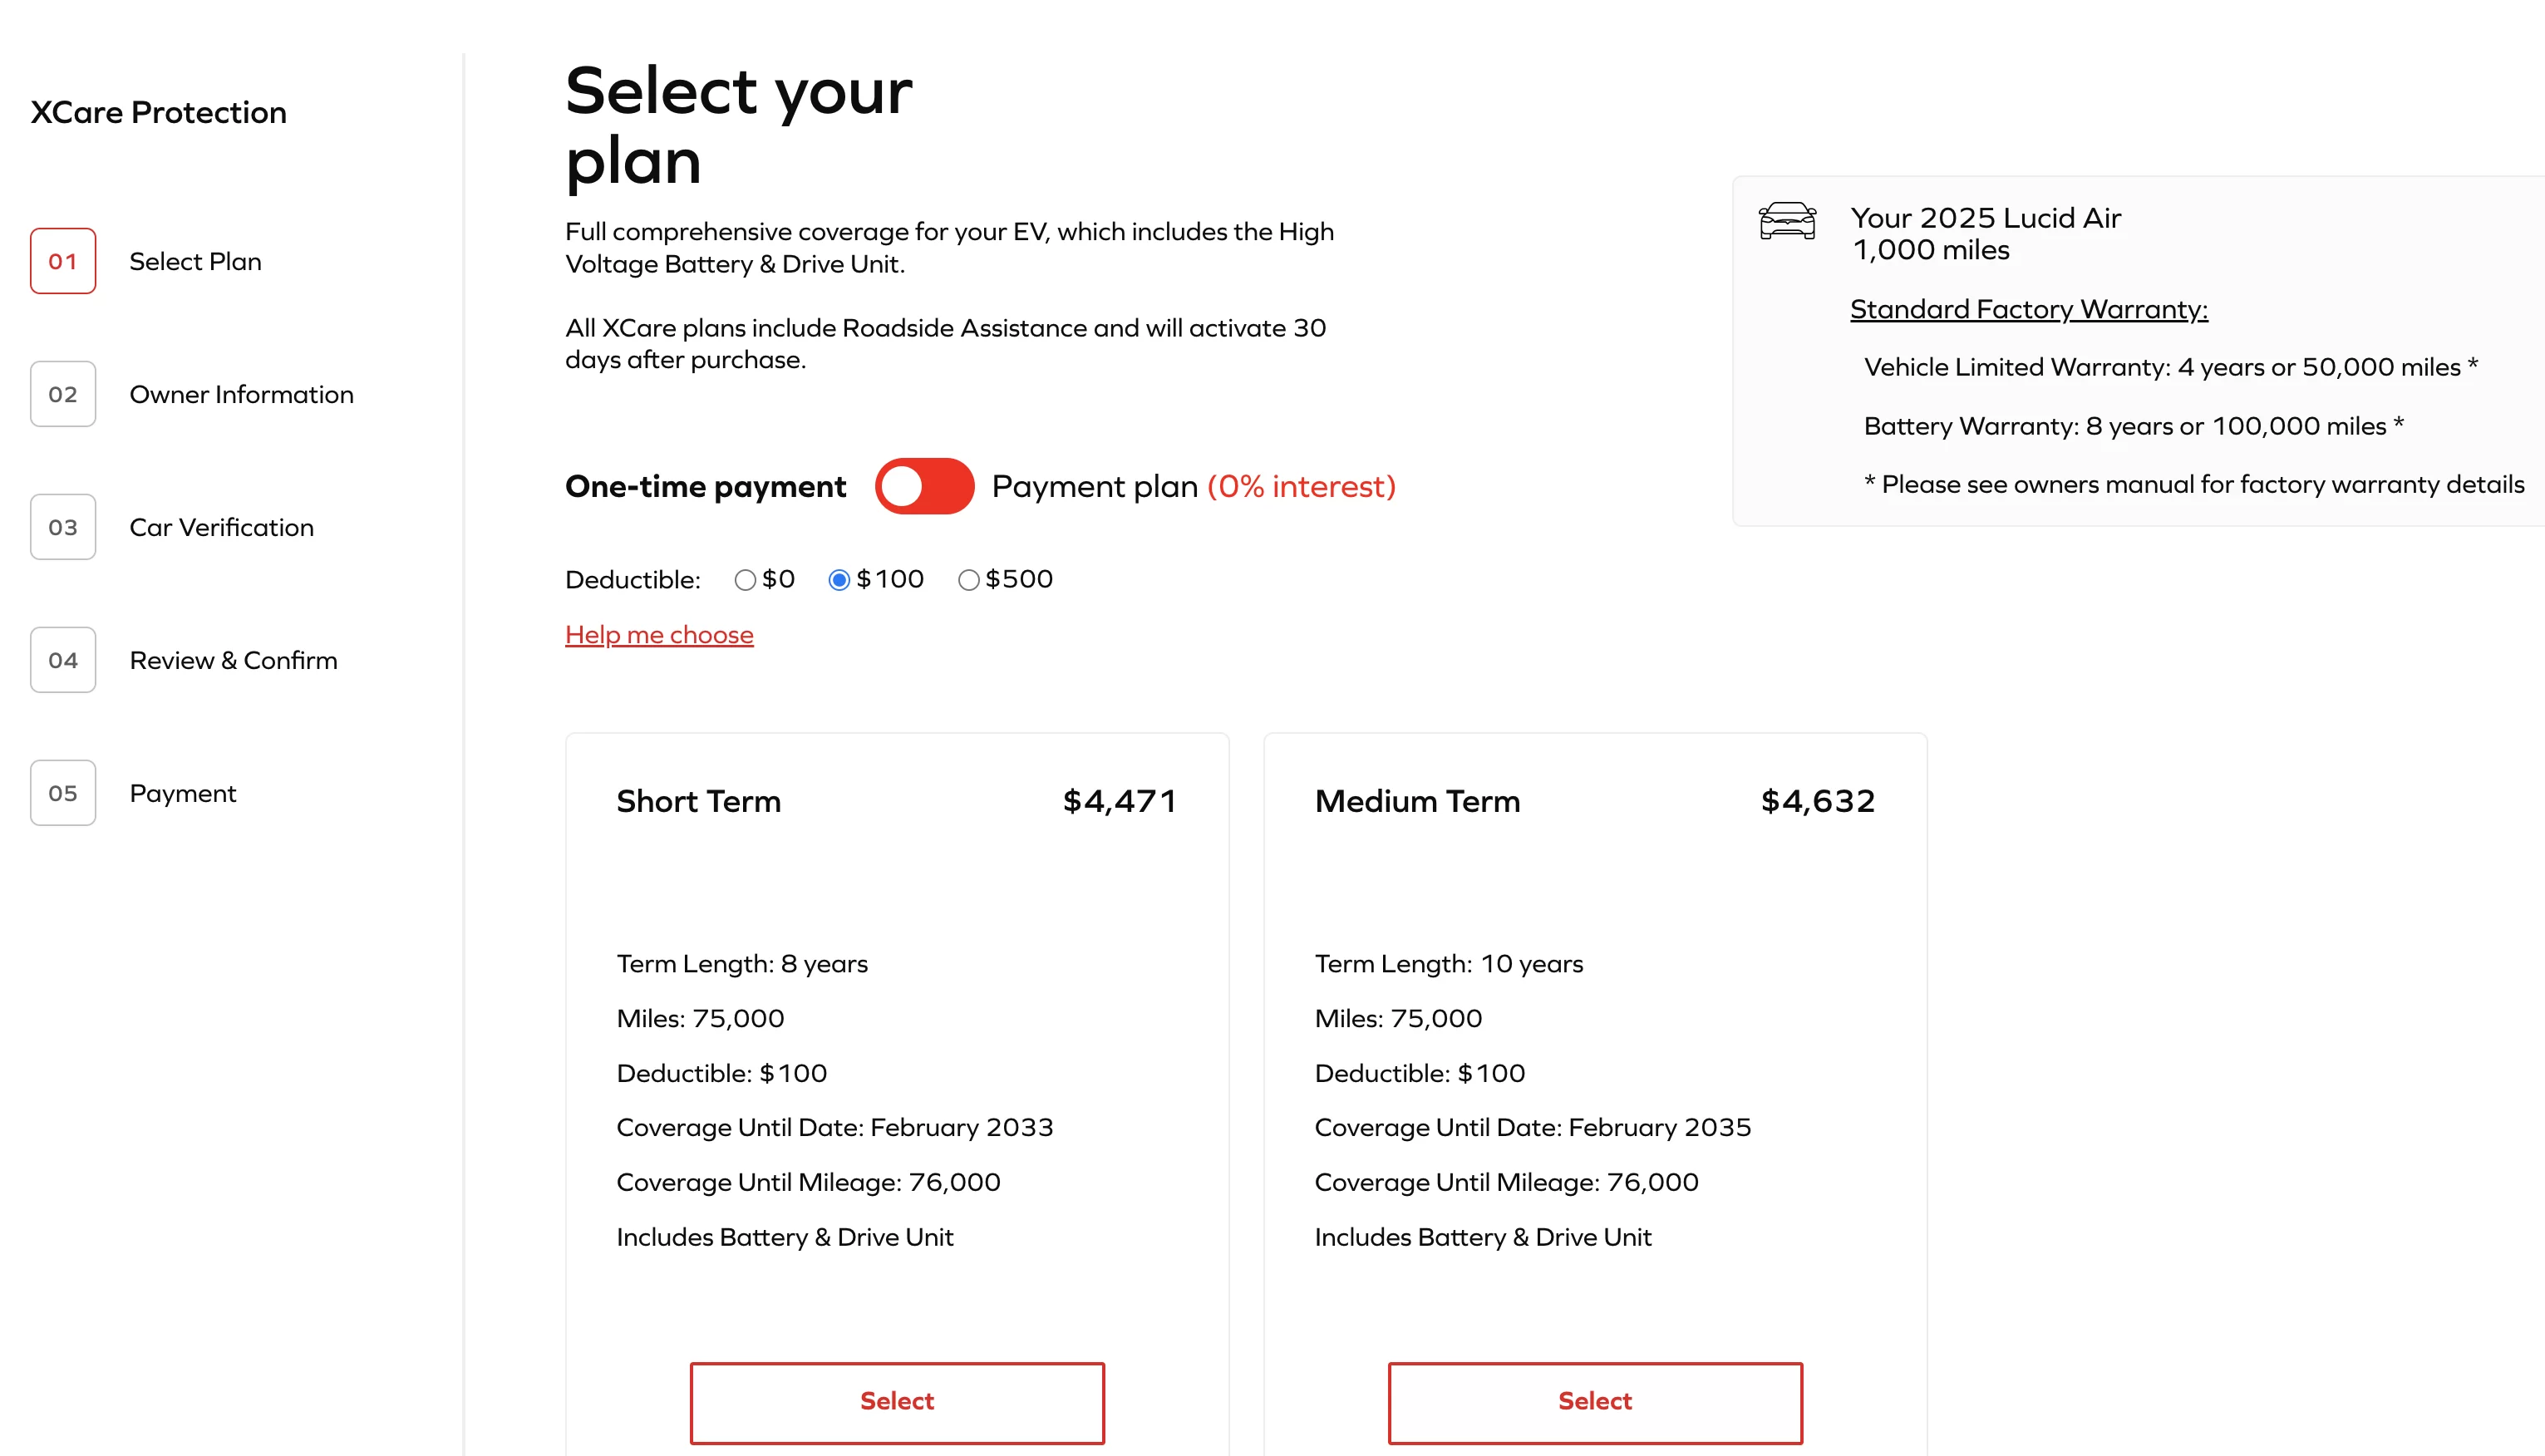Click the 05 step number box

point(63,793)
